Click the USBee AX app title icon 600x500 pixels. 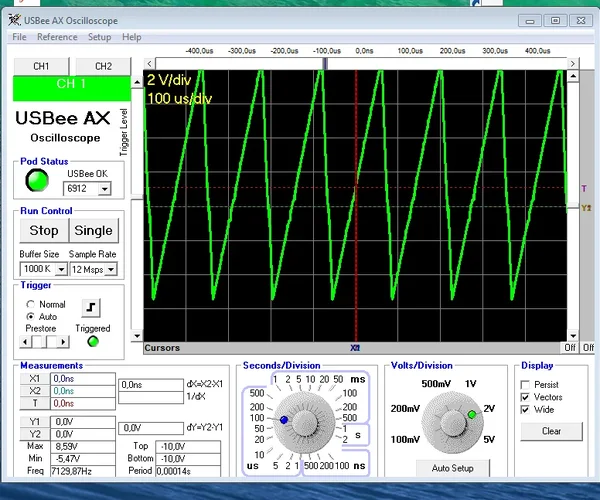point(15,20)
